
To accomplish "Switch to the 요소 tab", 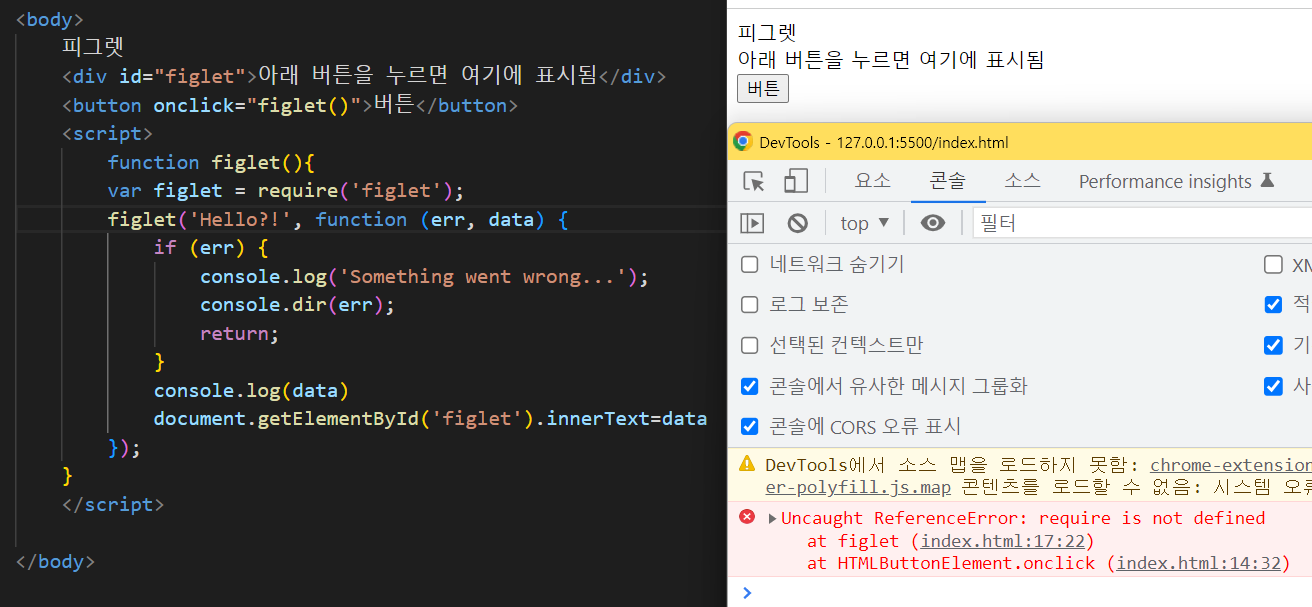I will tap(873, 181).
